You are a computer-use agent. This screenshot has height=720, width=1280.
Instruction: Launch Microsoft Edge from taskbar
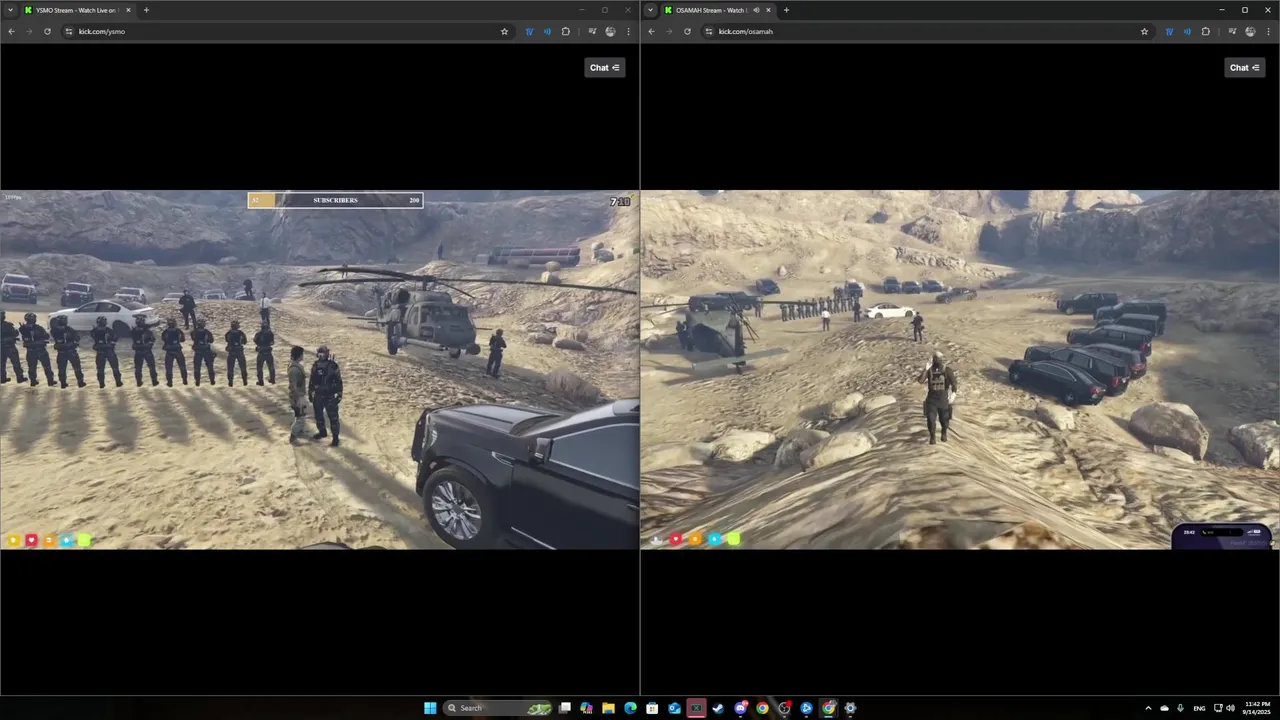click(630, 708)
